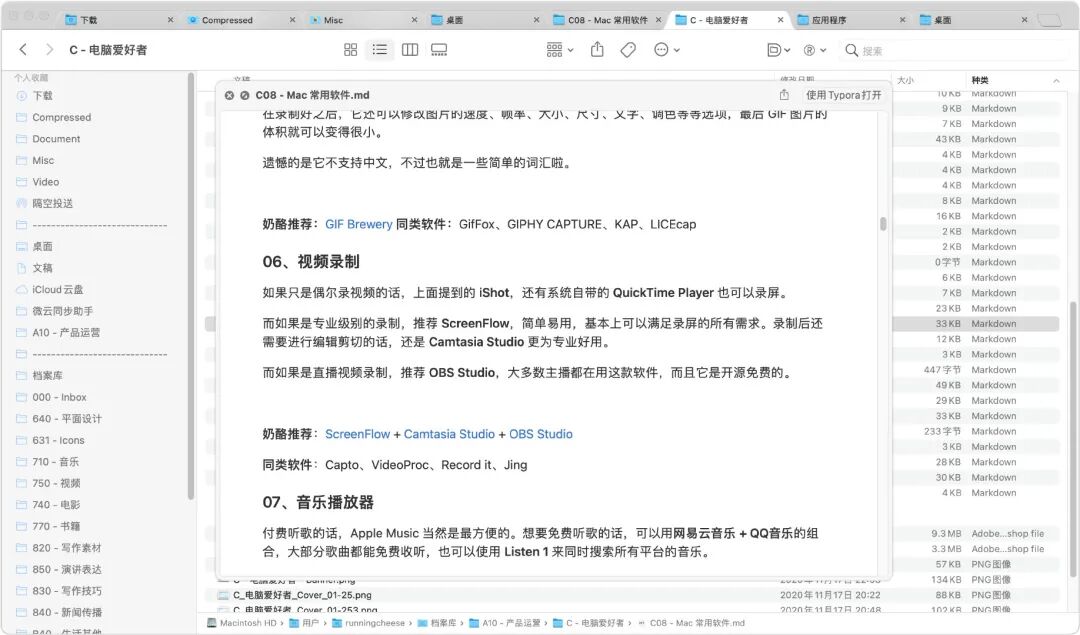Open the ScreenFlow link

[357, 434]
